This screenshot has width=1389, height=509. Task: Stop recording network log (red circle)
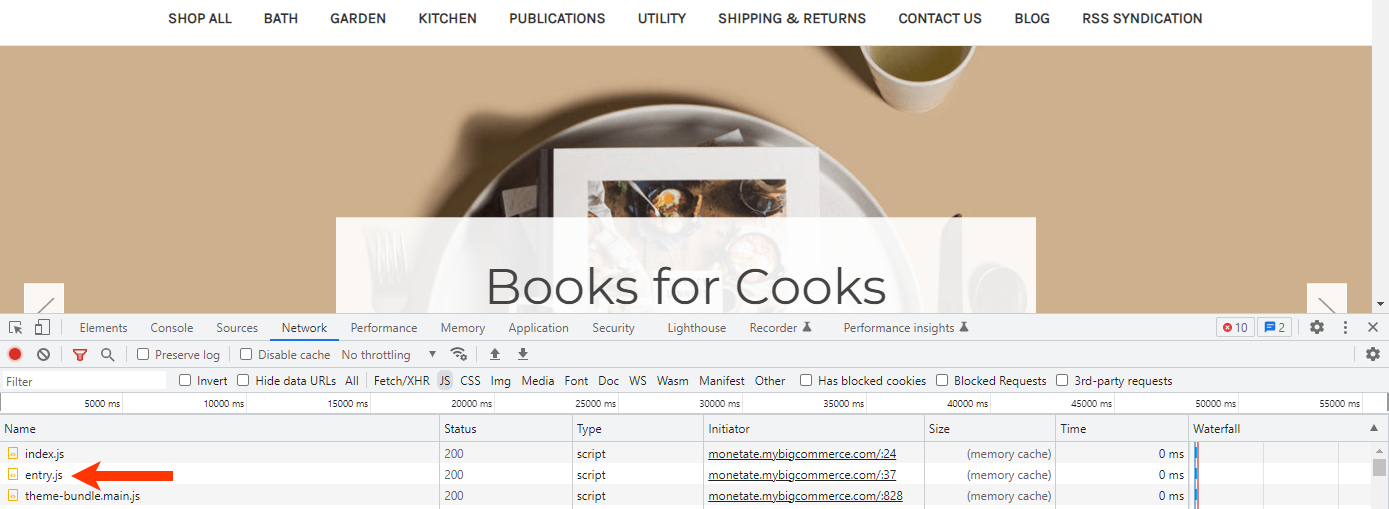point(15,354)
